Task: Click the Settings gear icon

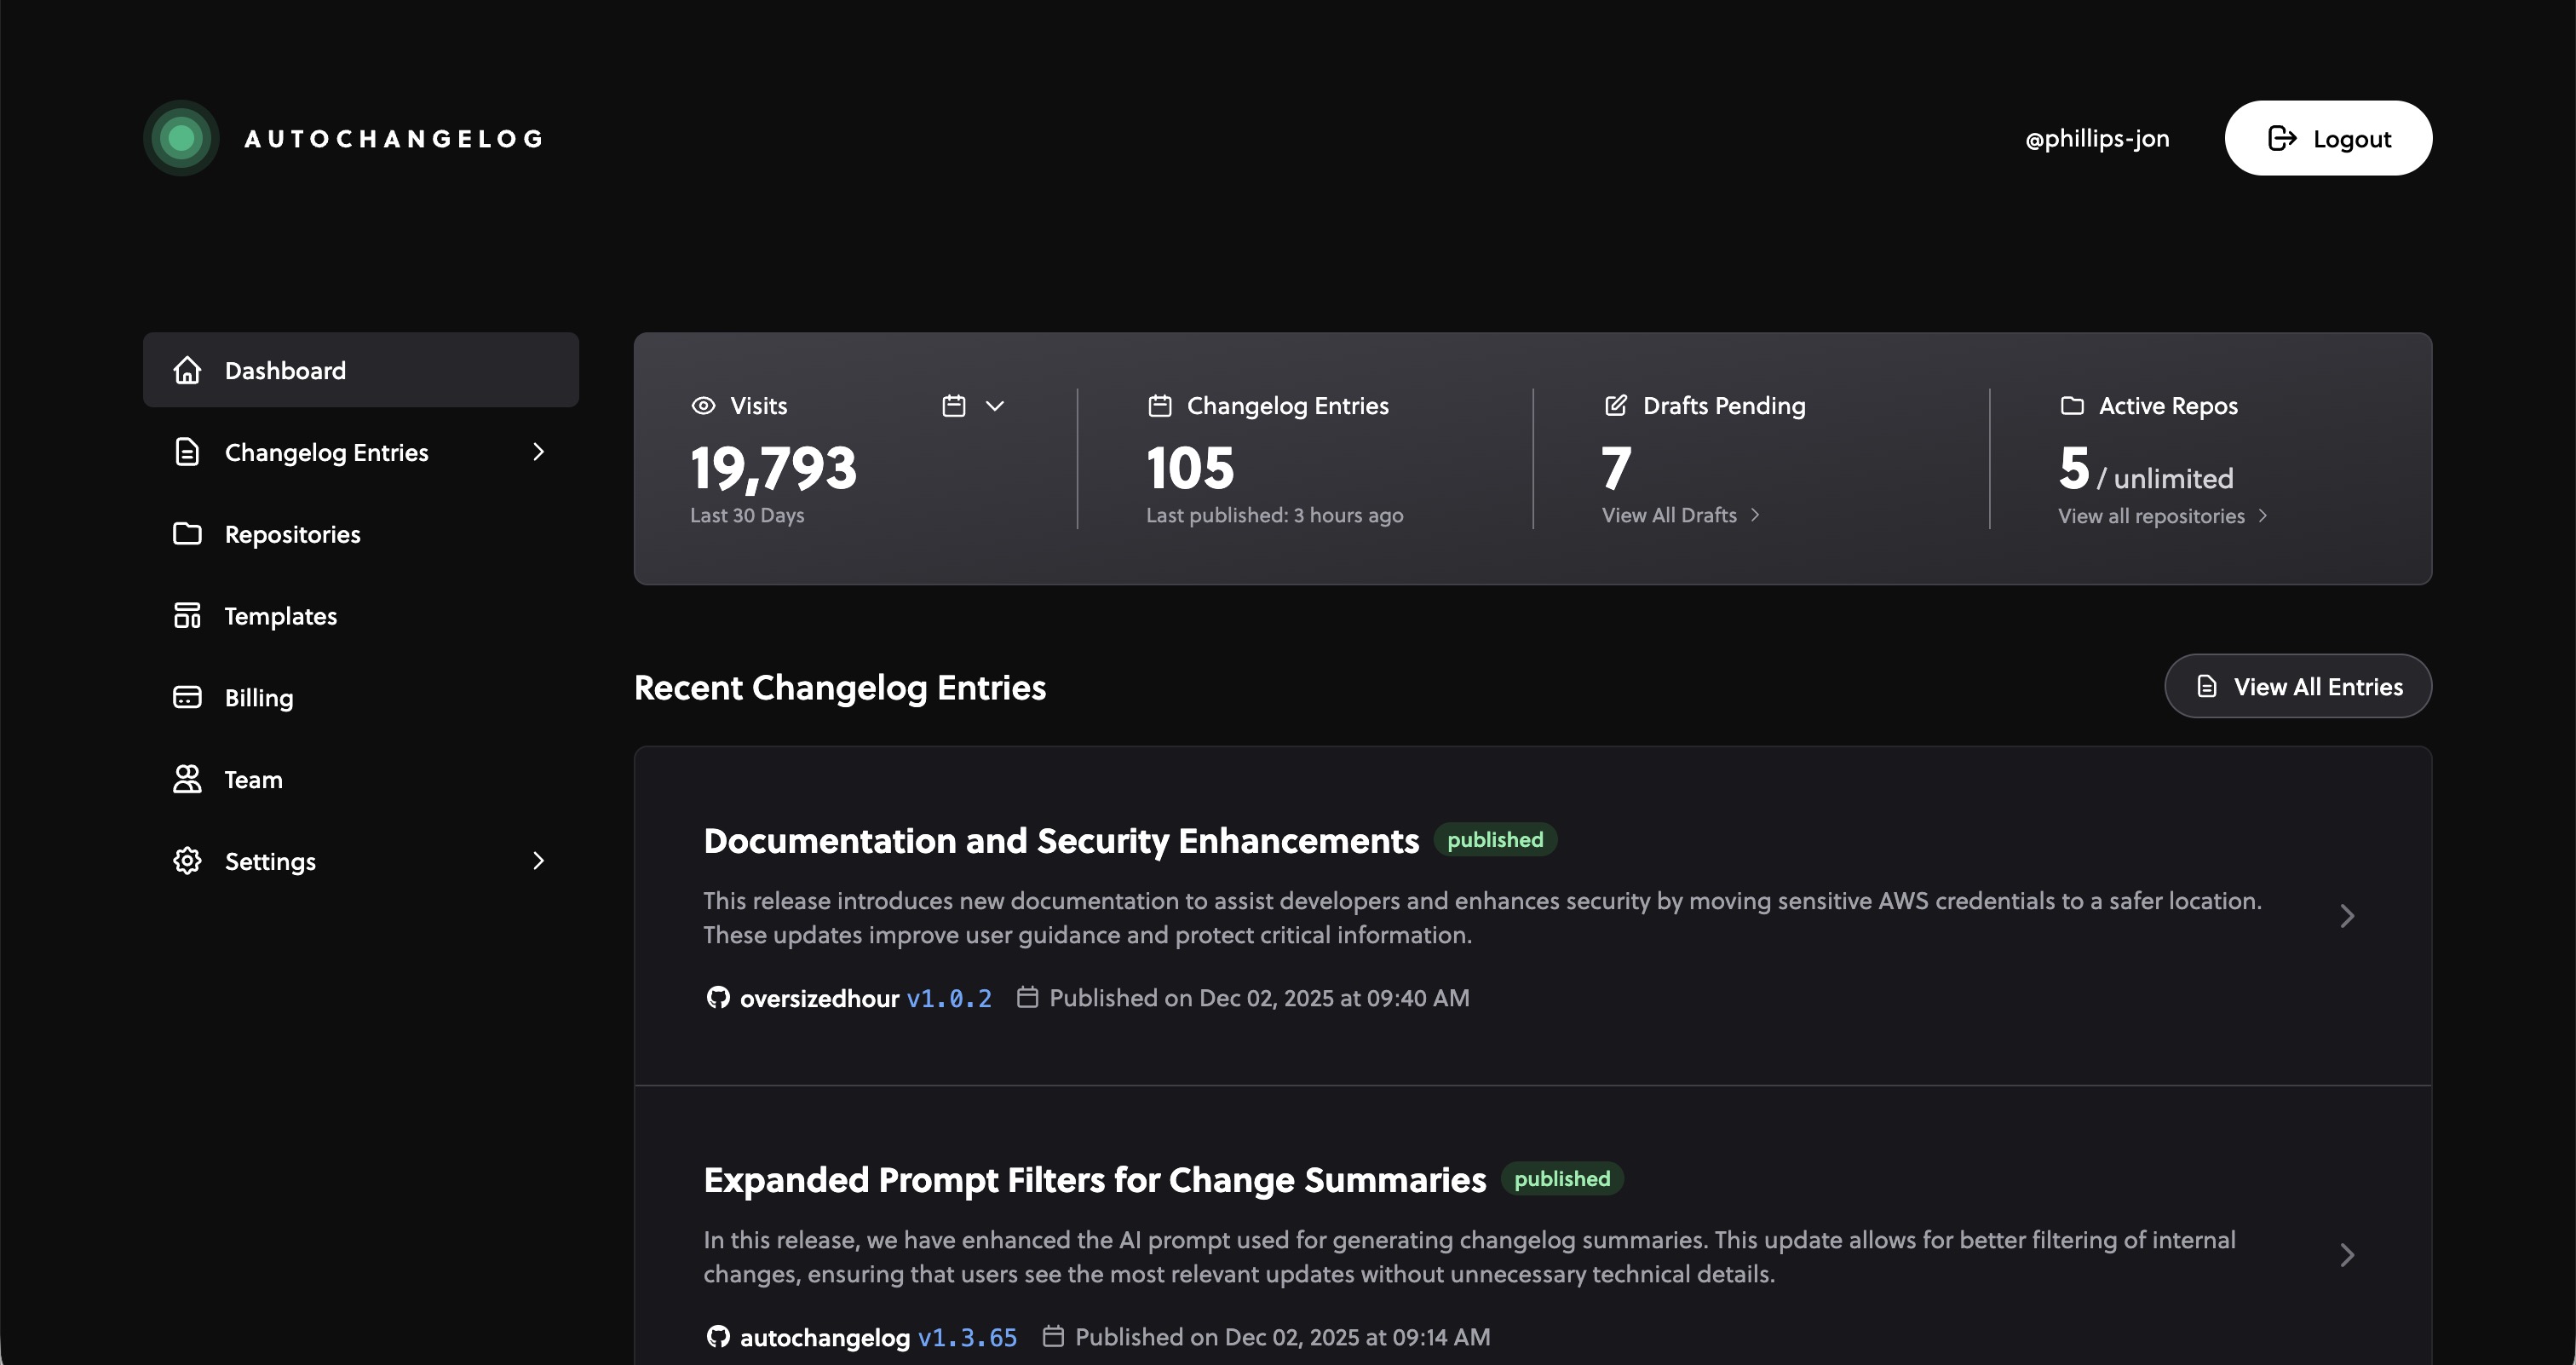Action: pos(187,861)
